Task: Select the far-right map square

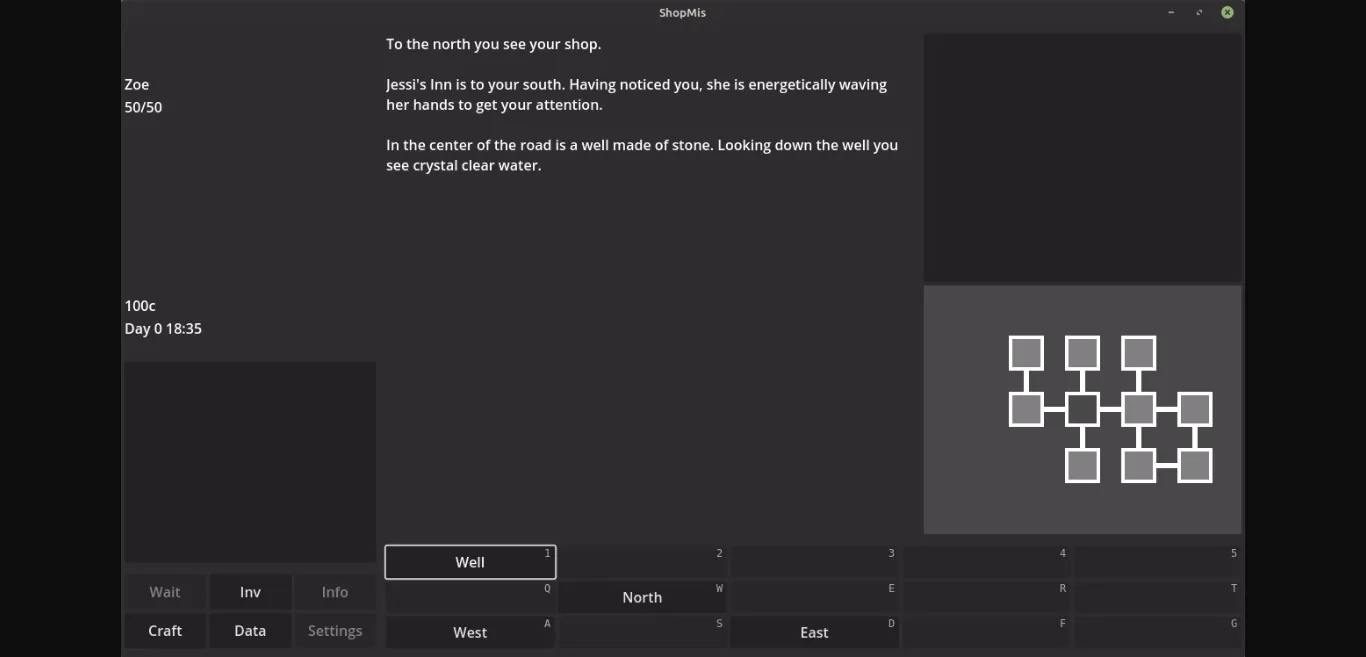Action: tap(1194, 408)
